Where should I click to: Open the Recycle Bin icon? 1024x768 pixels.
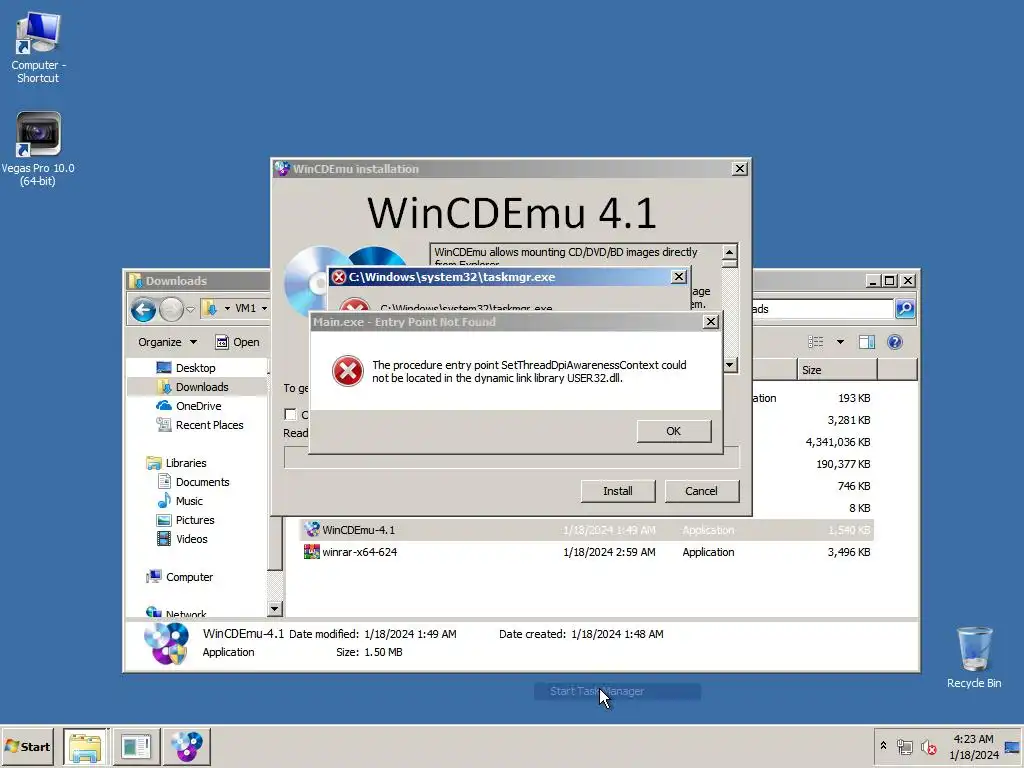coord(974,658)
